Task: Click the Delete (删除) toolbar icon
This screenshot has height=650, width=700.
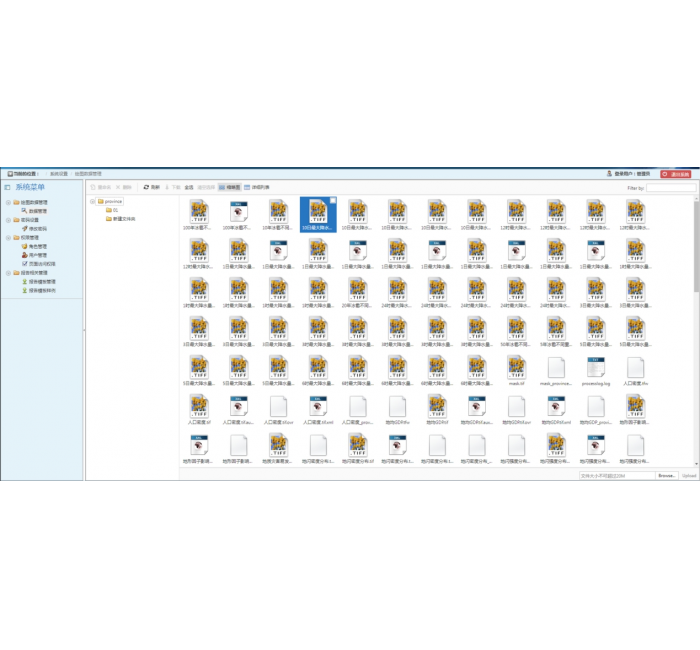Action: [123, 187]
